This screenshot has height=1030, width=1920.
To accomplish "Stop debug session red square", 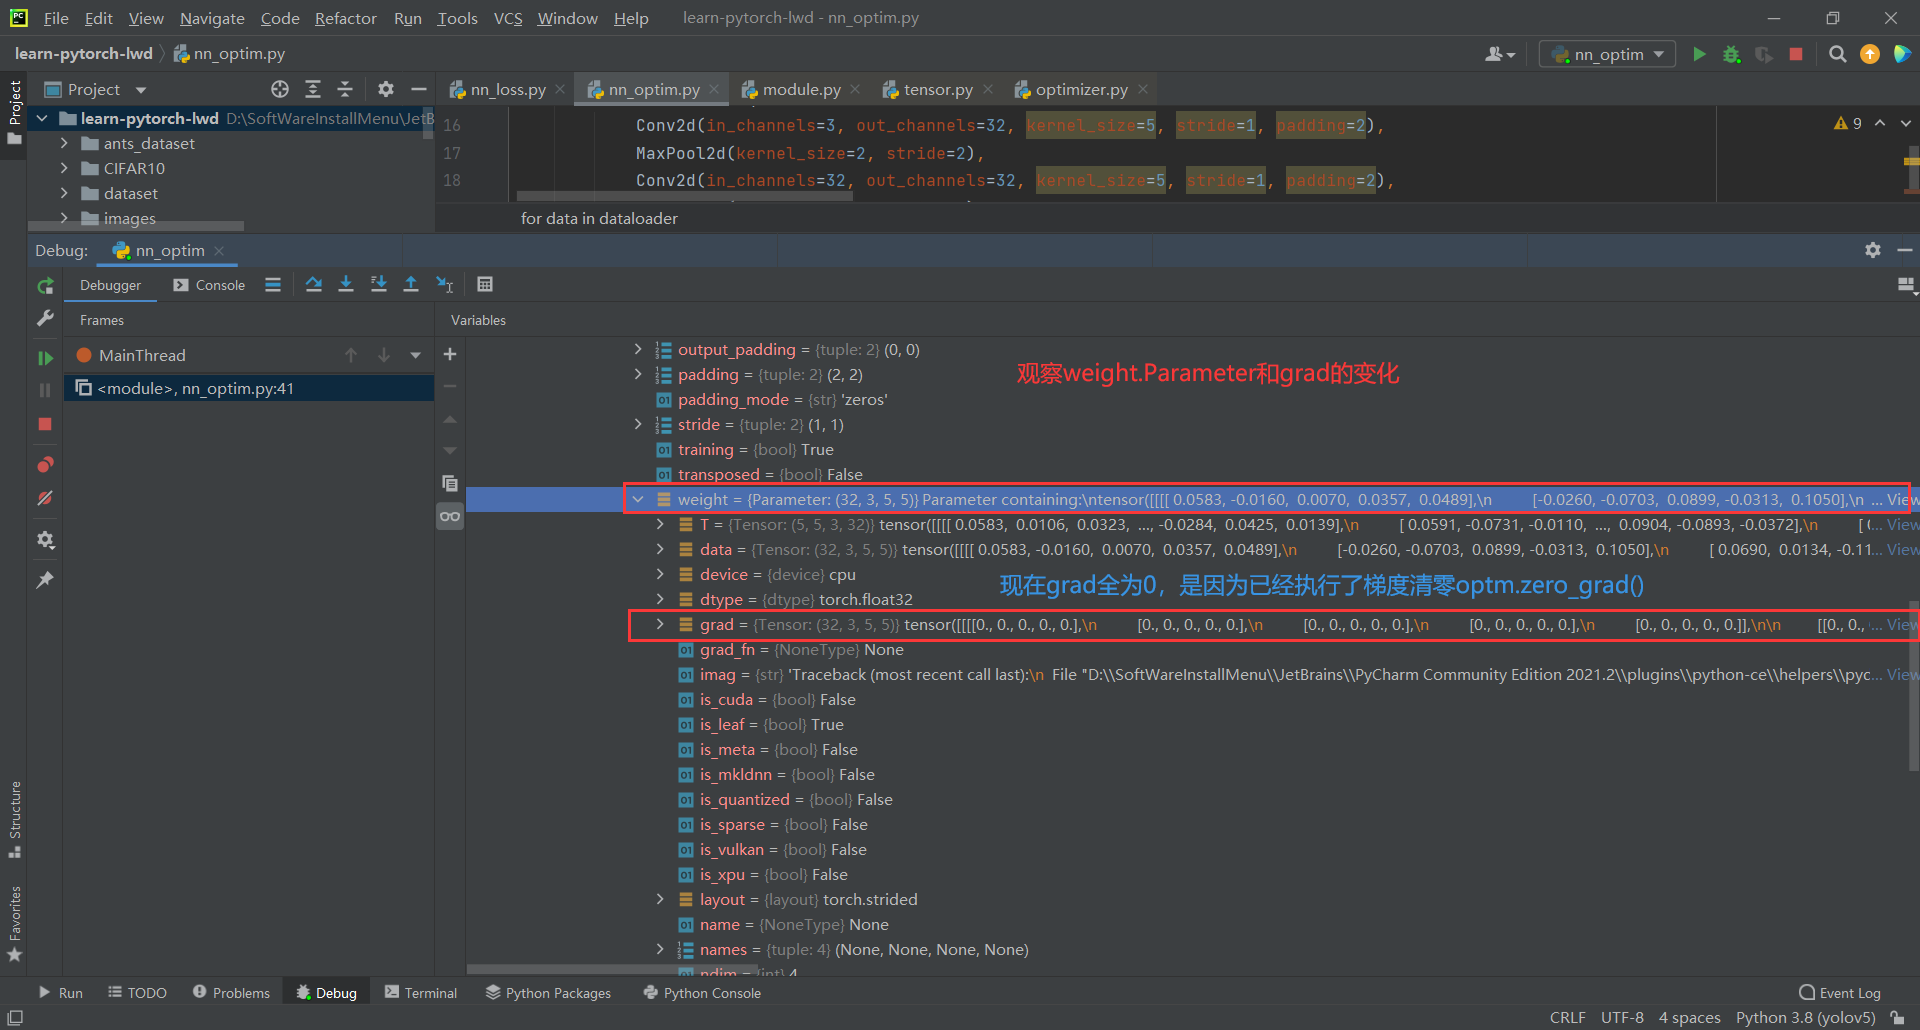I will 45,424.
